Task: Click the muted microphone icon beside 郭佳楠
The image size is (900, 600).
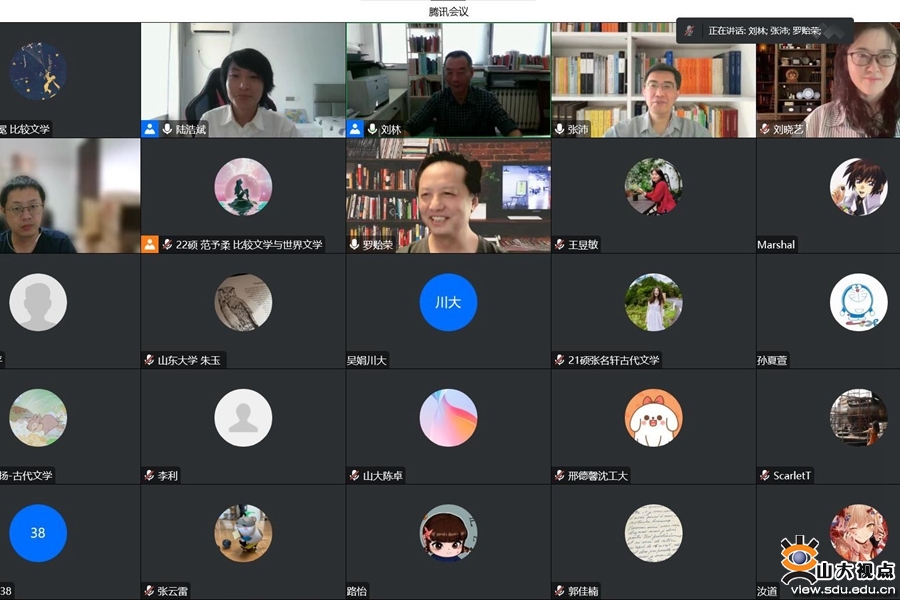Action: (x=560, y=591)
